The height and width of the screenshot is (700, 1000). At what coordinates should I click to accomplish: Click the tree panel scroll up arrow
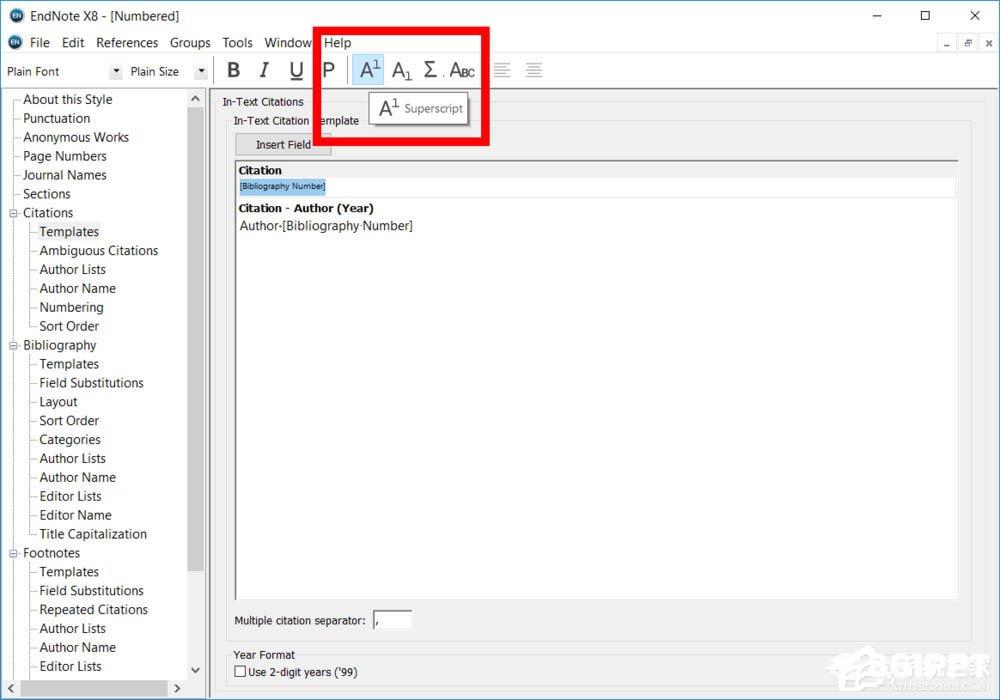(195, 99)
